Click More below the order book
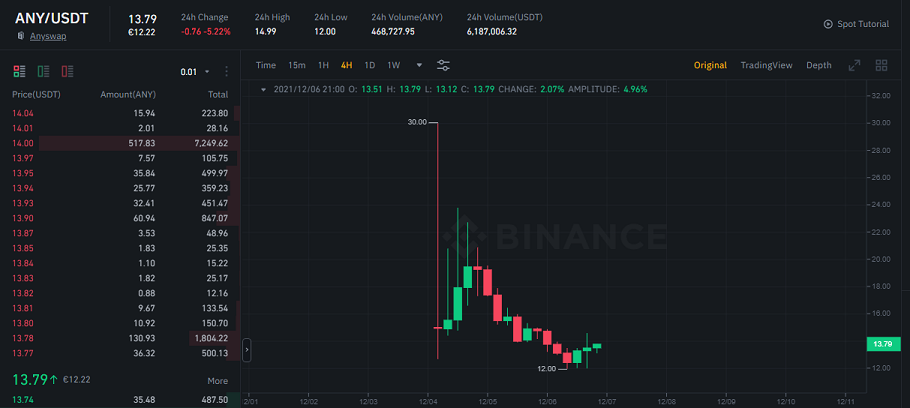The height and width of the screenshot is (408, 910). [217, 381]
